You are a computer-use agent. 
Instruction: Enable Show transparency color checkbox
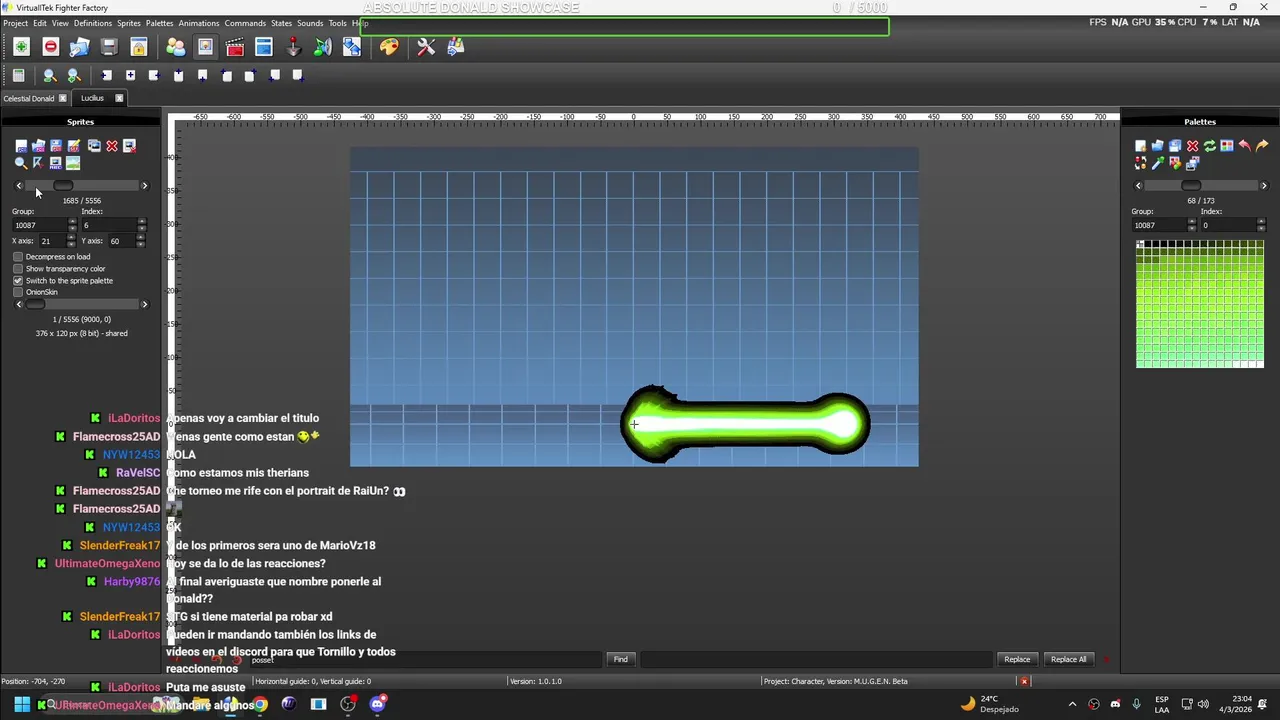click(18, 269)
